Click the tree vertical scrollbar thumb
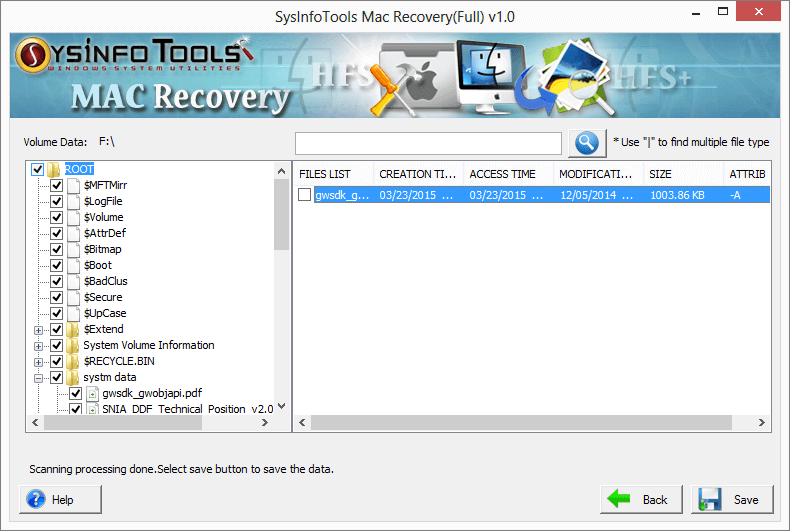 [282, 214]
